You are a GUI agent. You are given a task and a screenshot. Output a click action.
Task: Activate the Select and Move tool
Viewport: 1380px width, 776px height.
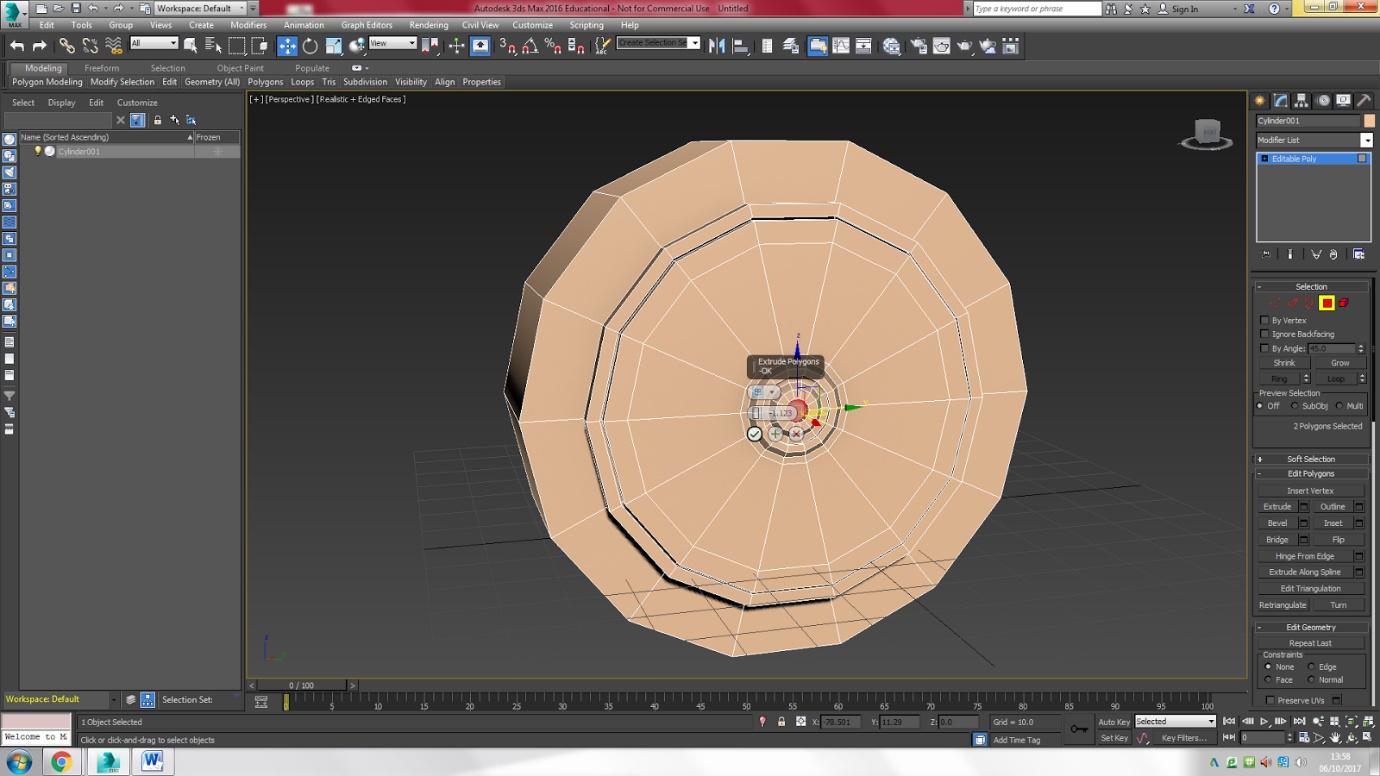(x=287, y=46)
